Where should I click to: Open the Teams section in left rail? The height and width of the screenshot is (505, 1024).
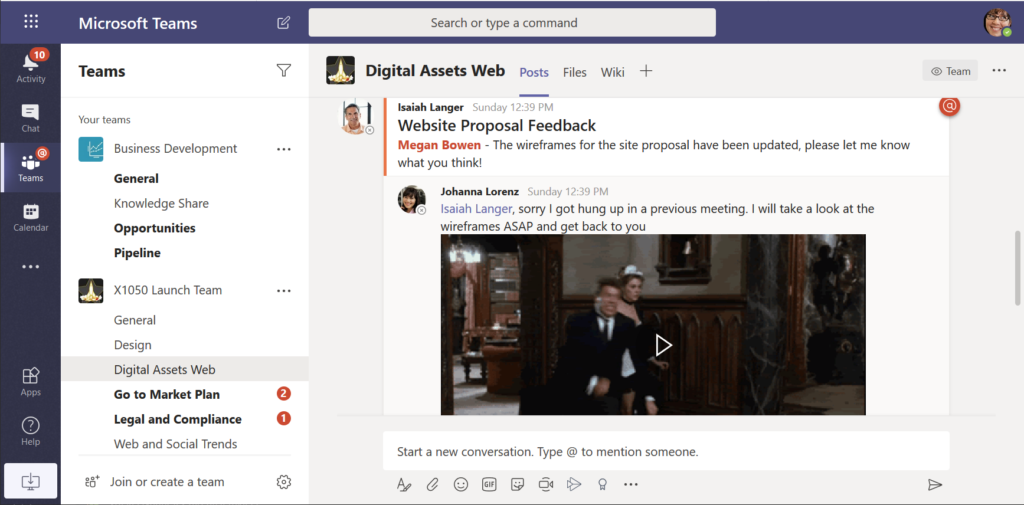pos(31,167)
